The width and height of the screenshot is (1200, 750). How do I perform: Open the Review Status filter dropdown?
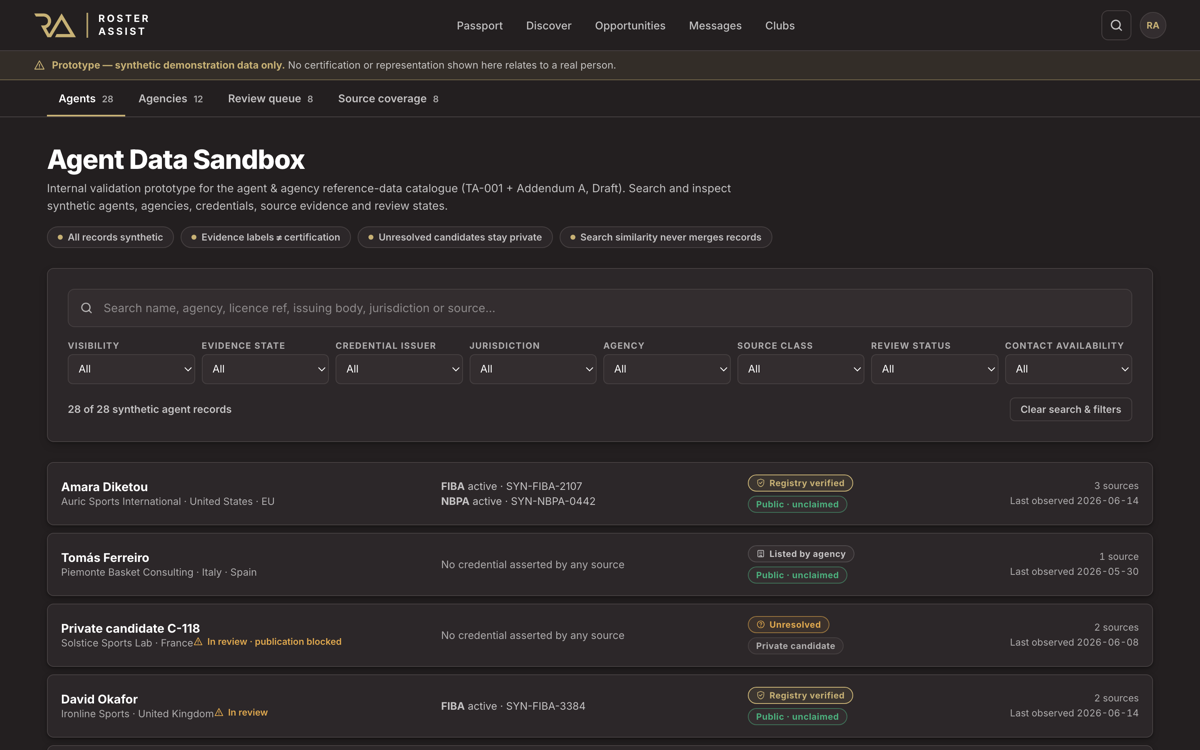pyautogui.click(x=935, y=369)
